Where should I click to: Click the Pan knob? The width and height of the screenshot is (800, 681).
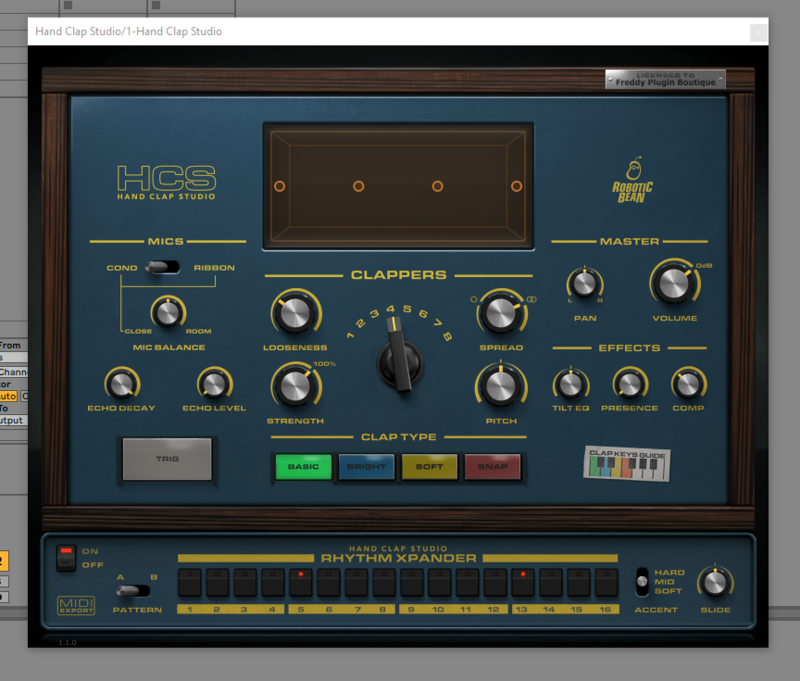tap(585, 284)
